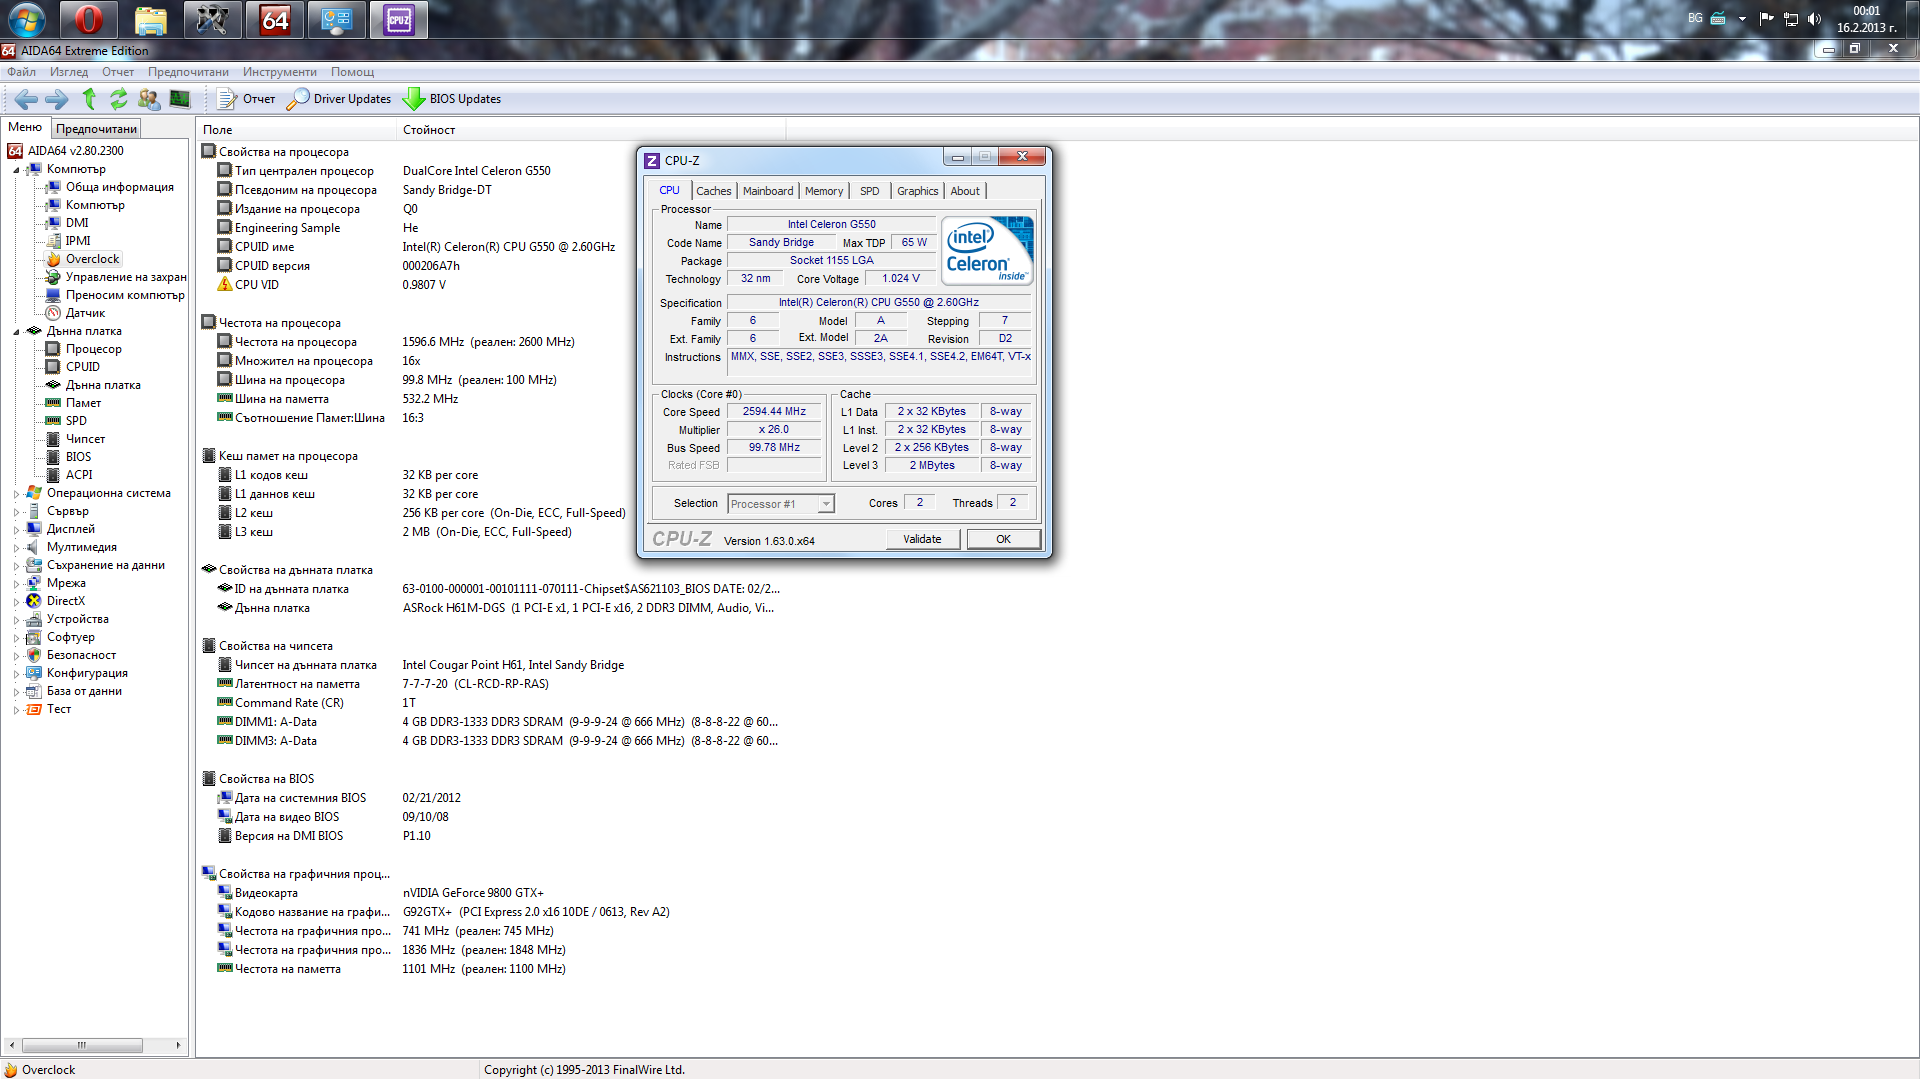Open the Инструменти menu
The width and height of the screenshot is (1920, 1080).
(x=279, y=72)
